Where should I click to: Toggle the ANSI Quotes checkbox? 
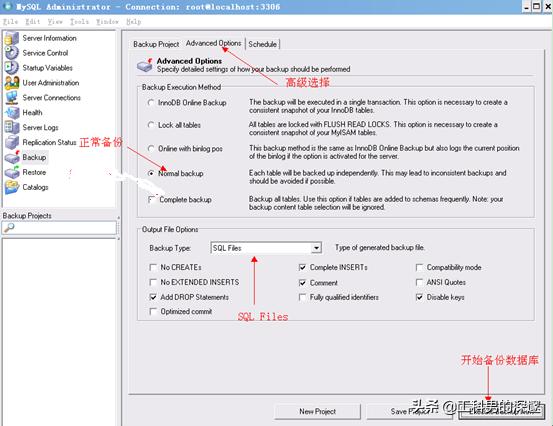tap(419, 282)
